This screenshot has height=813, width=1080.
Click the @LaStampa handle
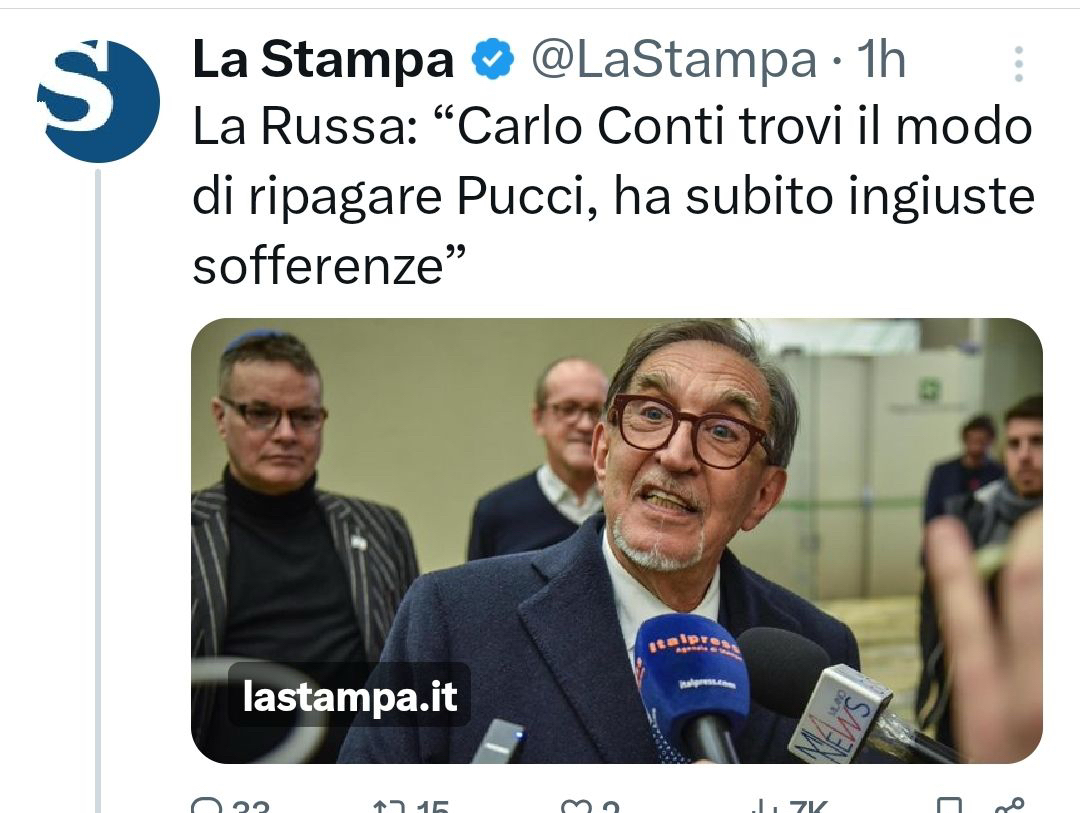674,60
